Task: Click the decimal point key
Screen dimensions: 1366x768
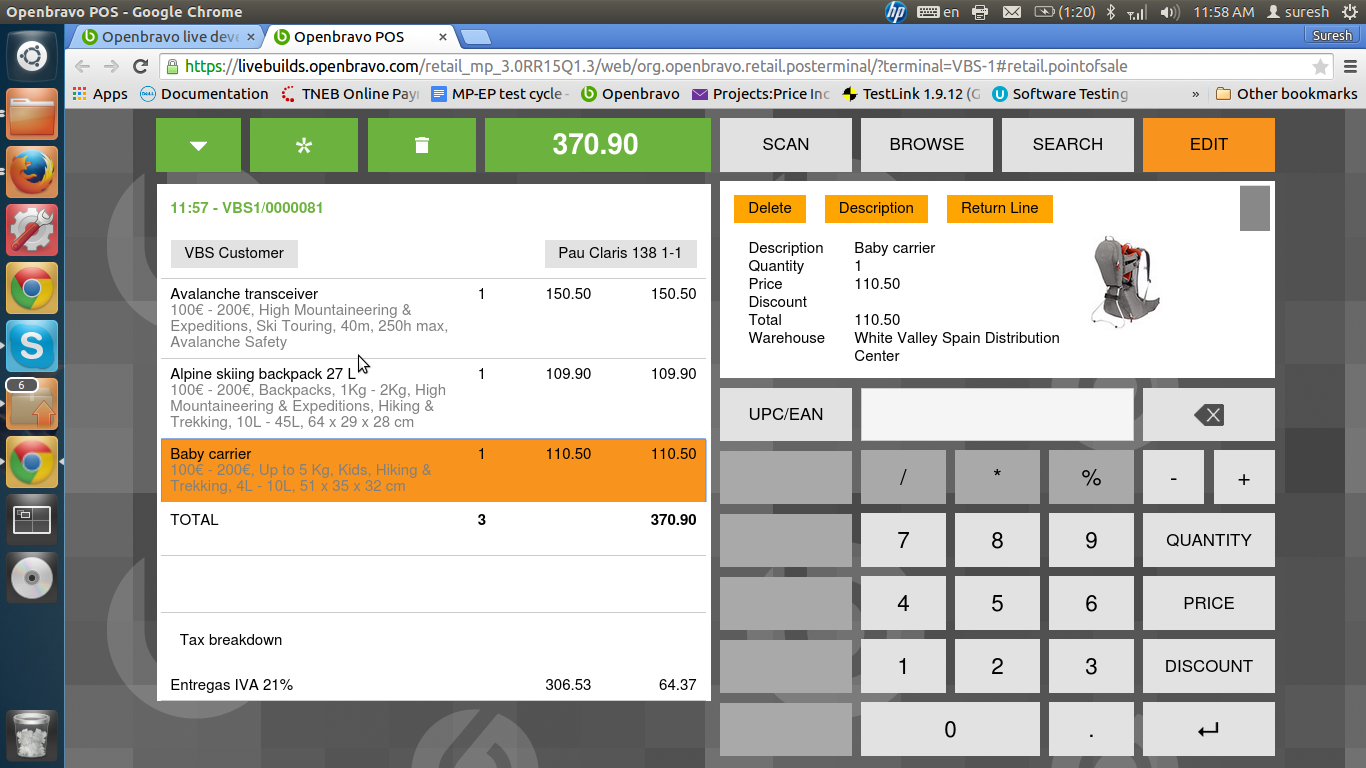Action: [1091, 729]
